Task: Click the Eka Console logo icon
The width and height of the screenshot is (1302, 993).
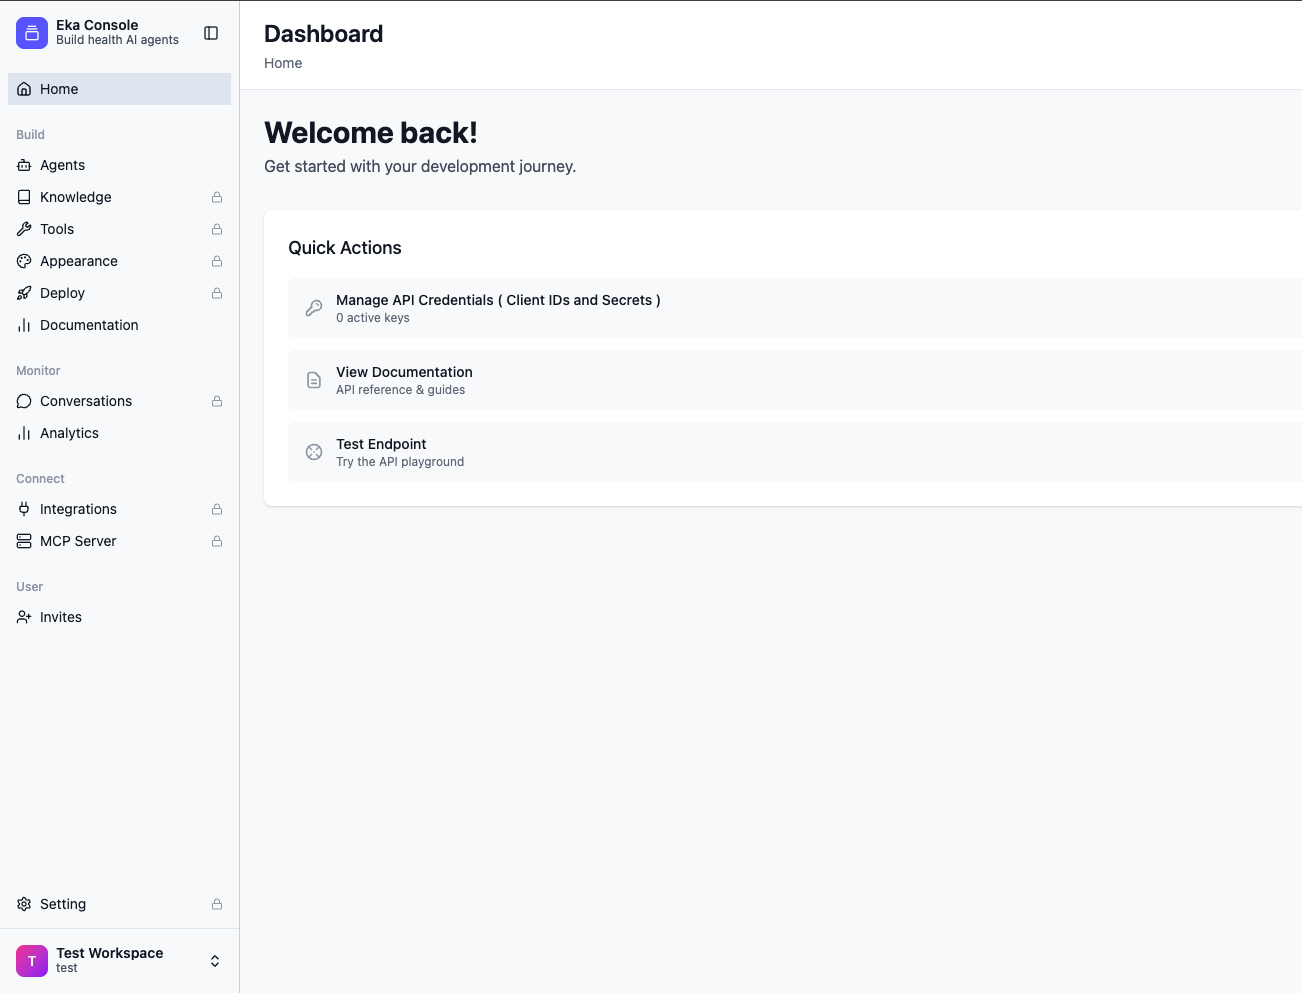Action: [32, 33]
